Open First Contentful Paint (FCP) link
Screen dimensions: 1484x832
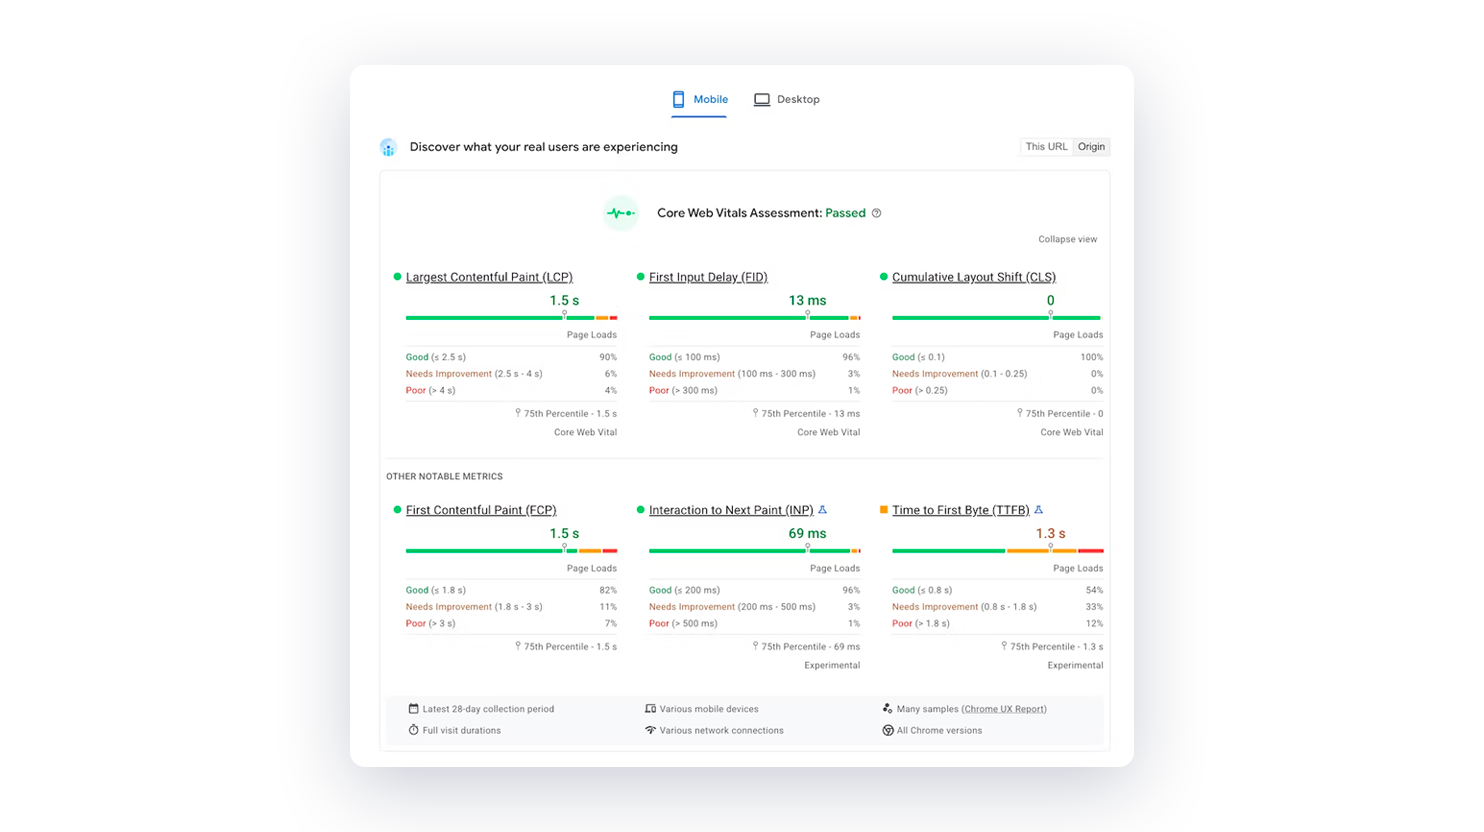481,510
